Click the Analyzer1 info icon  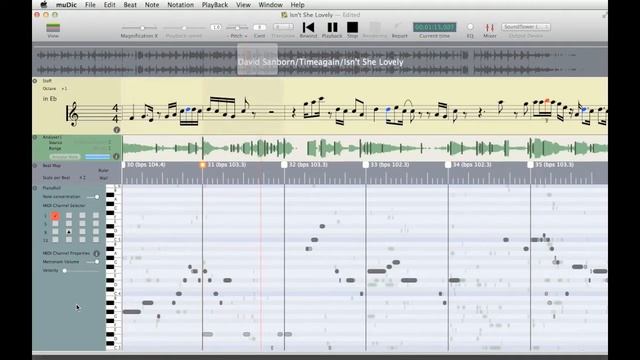[116, 156]
